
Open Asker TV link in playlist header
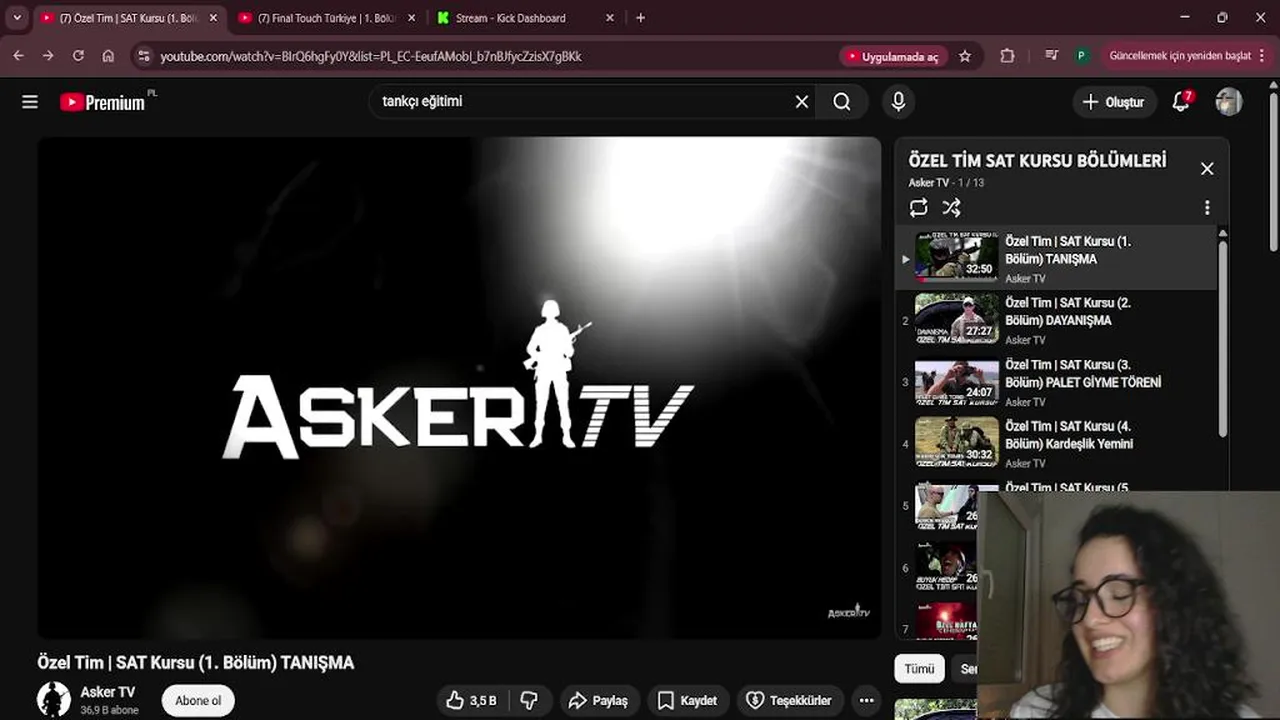(928, 183)
